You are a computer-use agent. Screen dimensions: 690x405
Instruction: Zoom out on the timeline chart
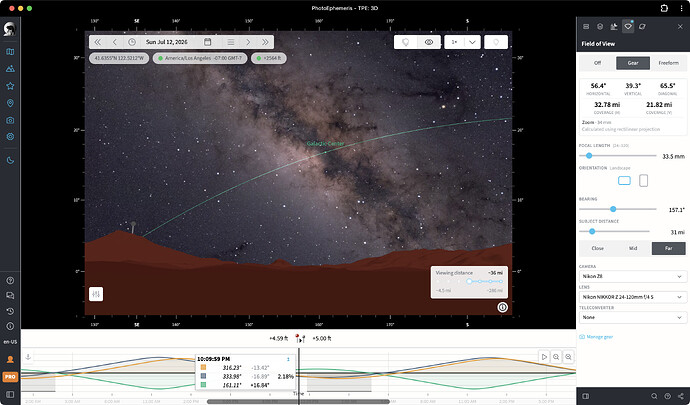[x=569, y=357]
